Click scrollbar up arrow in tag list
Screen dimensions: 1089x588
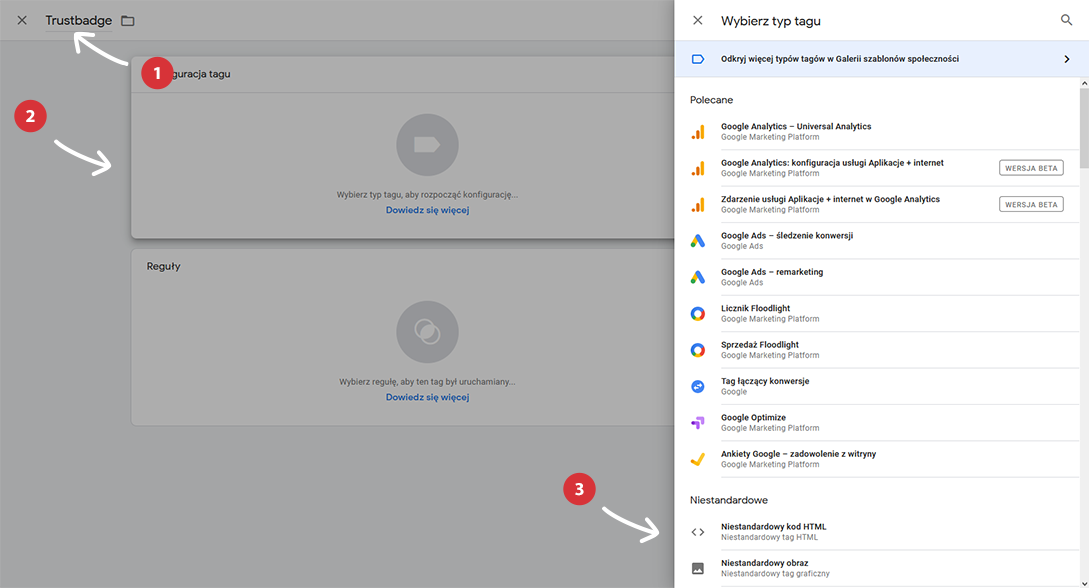1084,83
